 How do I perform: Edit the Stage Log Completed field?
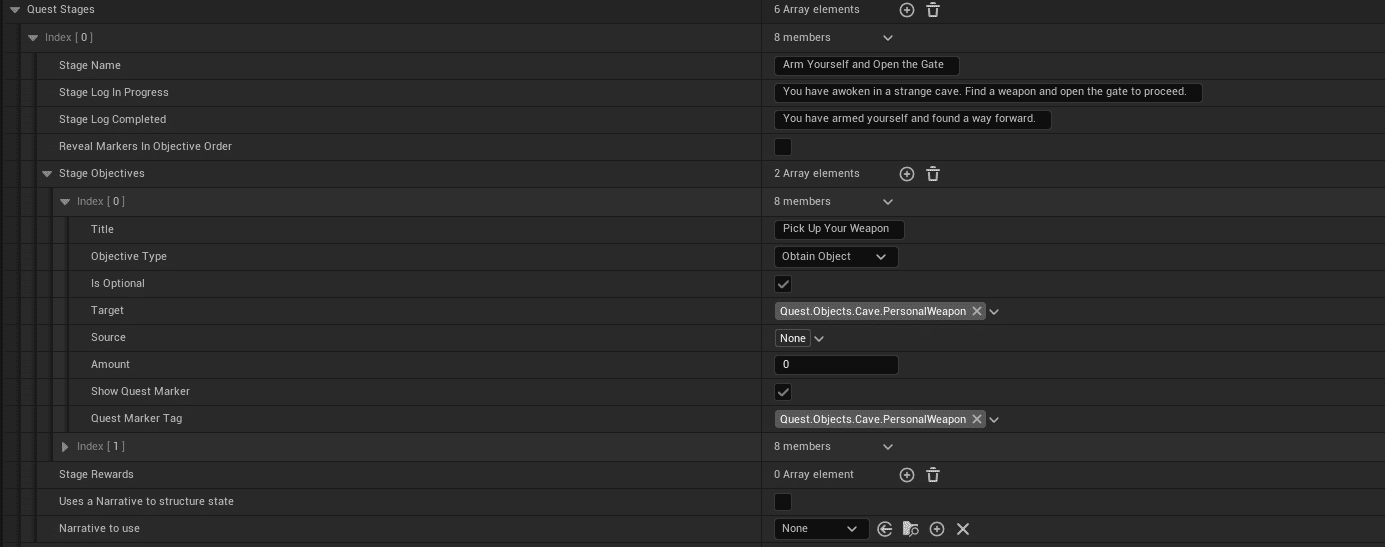pyautogui.click(x=913, y=119)
